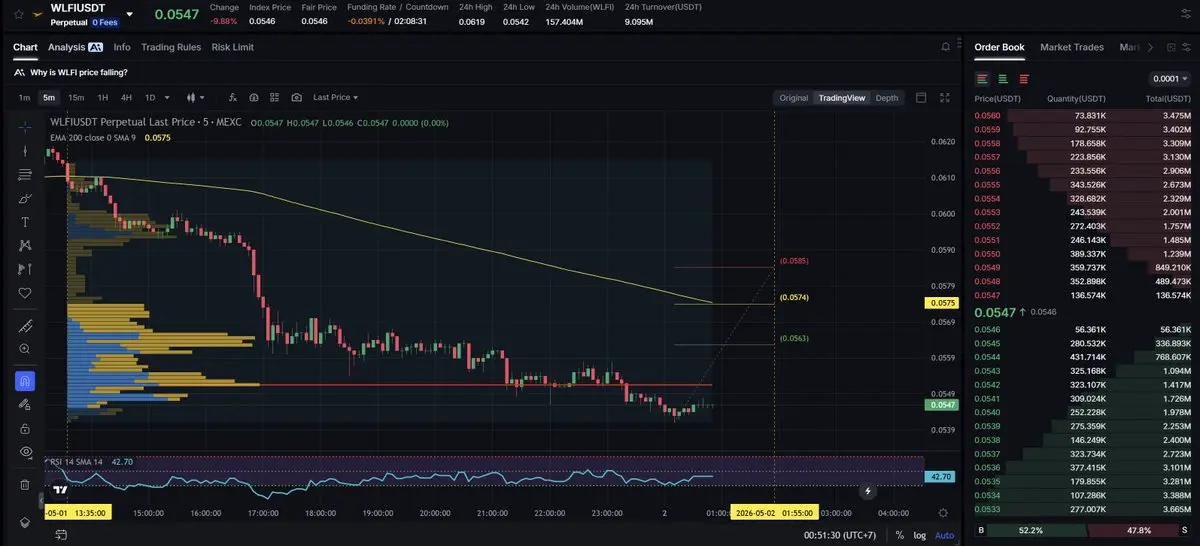
Task: Open the Fibonacci/horizontal lines tool group
Action: (x=25, y=175)
